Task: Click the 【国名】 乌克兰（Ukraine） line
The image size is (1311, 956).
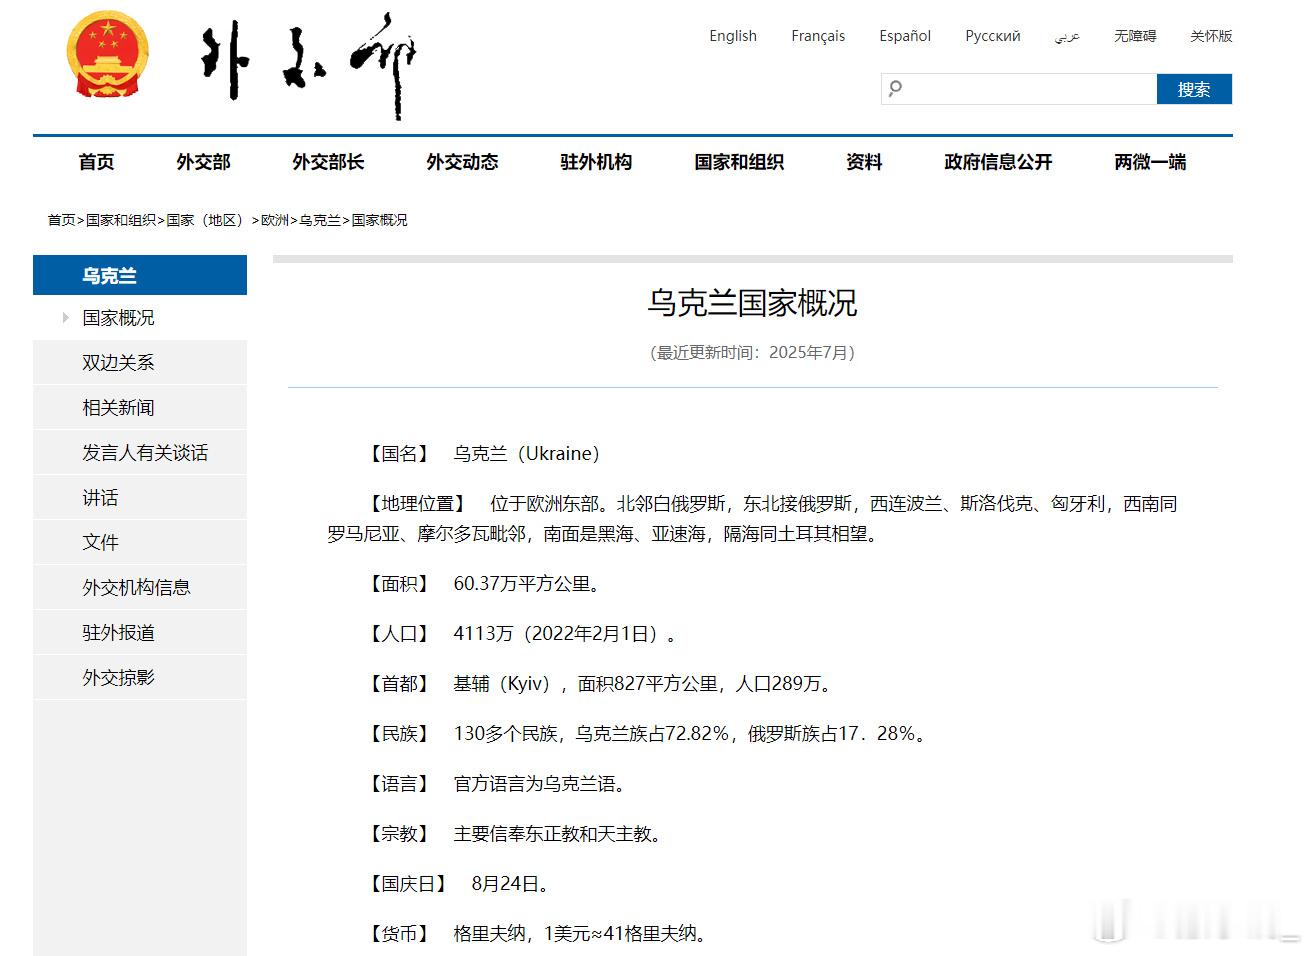Action: point(482,454)
